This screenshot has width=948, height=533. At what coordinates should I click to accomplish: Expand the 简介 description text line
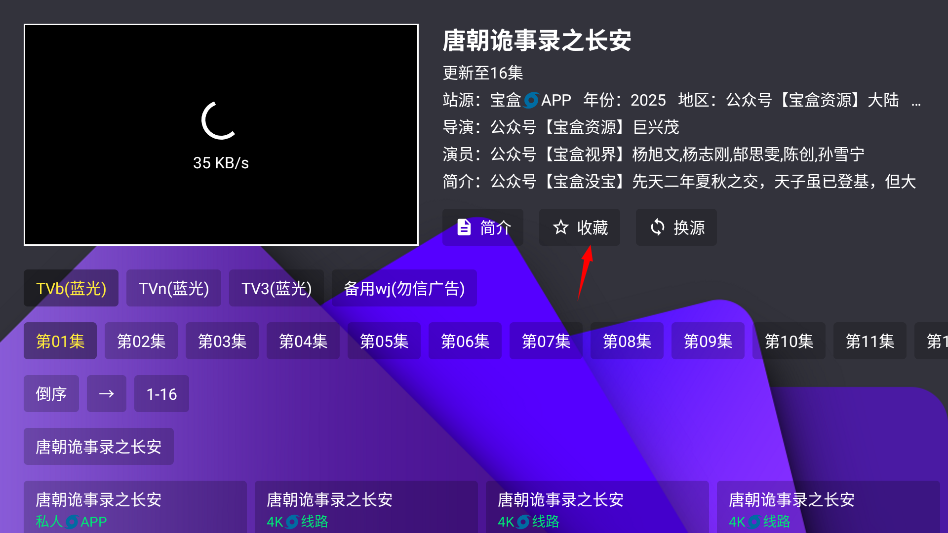(x=680, y=181)
